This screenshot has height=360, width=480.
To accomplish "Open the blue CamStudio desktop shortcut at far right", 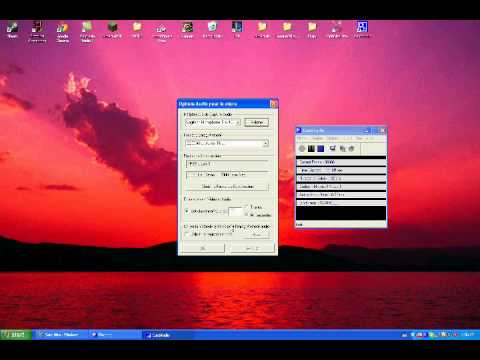I will click(x=362, y=30).
